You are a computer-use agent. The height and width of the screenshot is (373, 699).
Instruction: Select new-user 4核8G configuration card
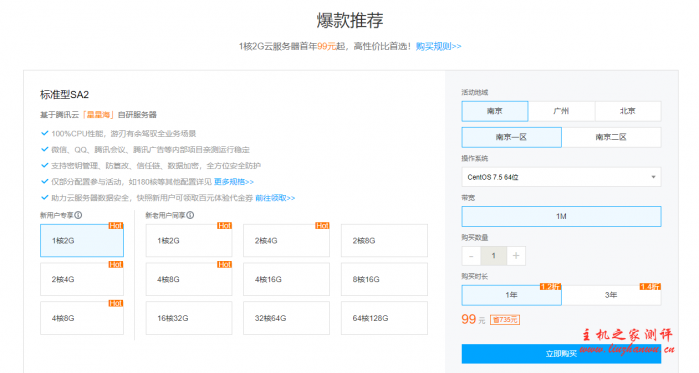[82, 318]
